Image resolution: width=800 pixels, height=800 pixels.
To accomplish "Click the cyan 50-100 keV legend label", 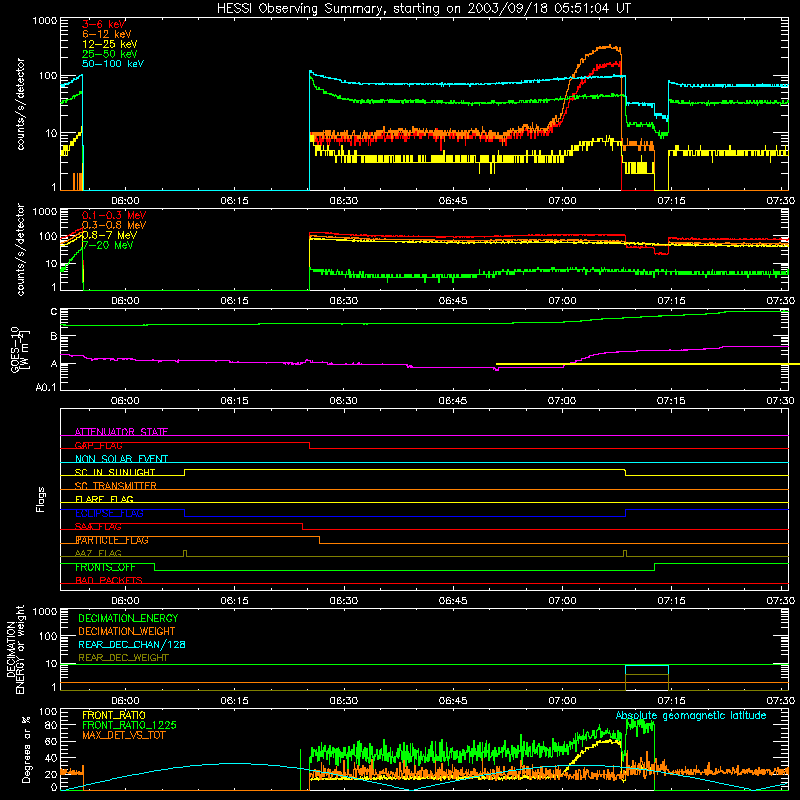I will [x=113, y=64].
